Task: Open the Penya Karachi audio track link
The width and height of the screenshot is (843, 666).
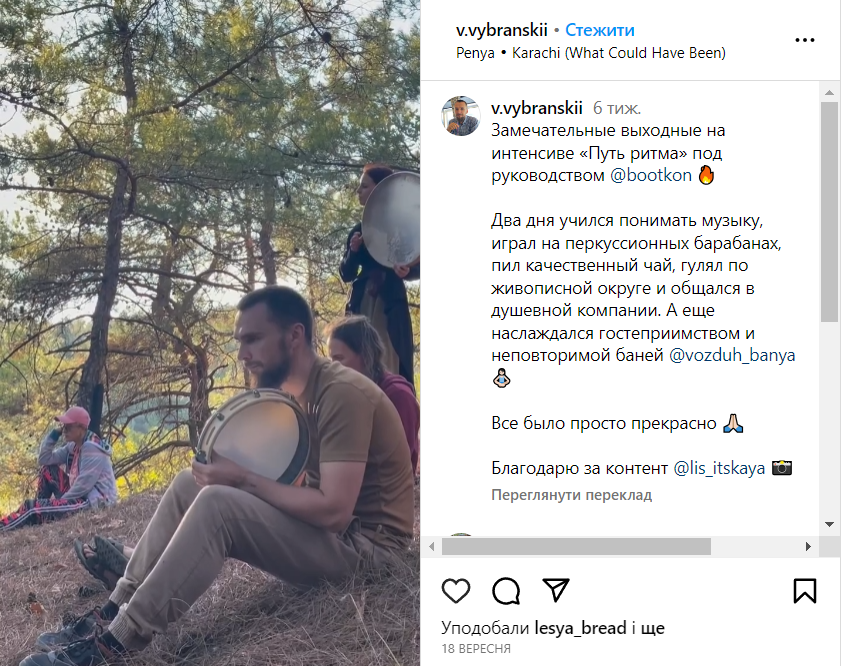Action: (x=591, y=53)
